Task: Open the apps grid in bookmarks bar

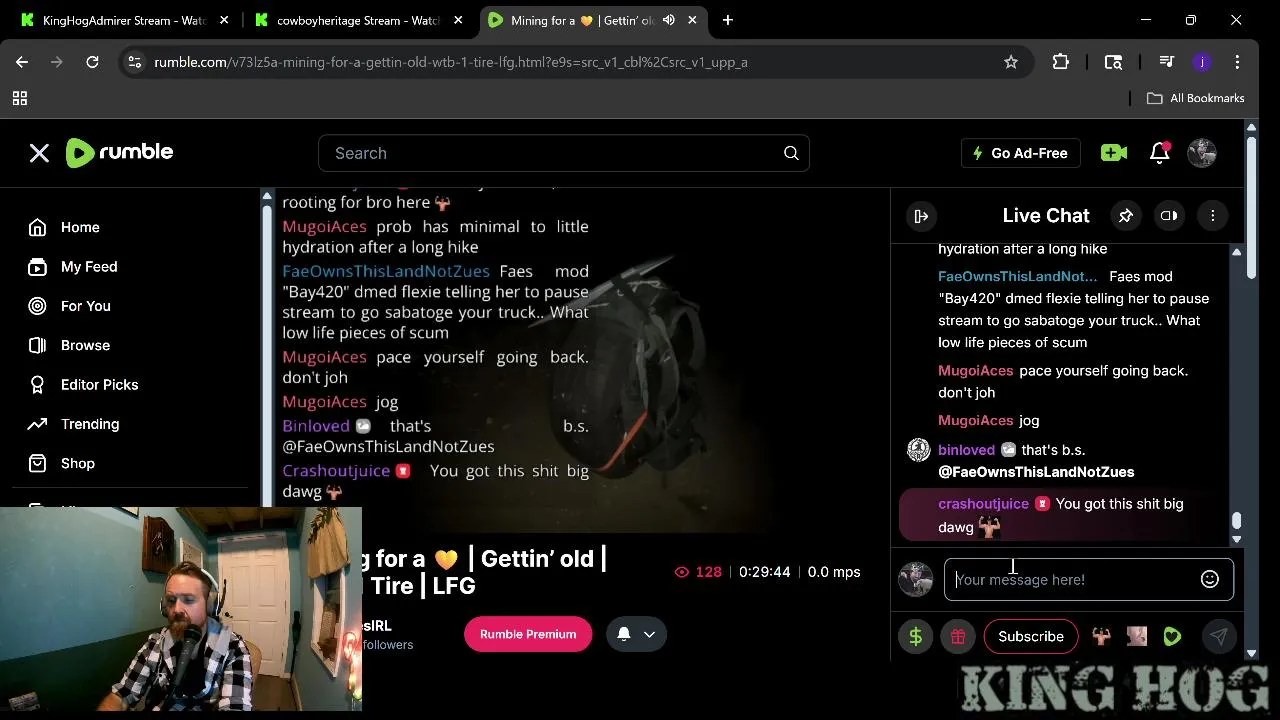Action: click(19, 98)
